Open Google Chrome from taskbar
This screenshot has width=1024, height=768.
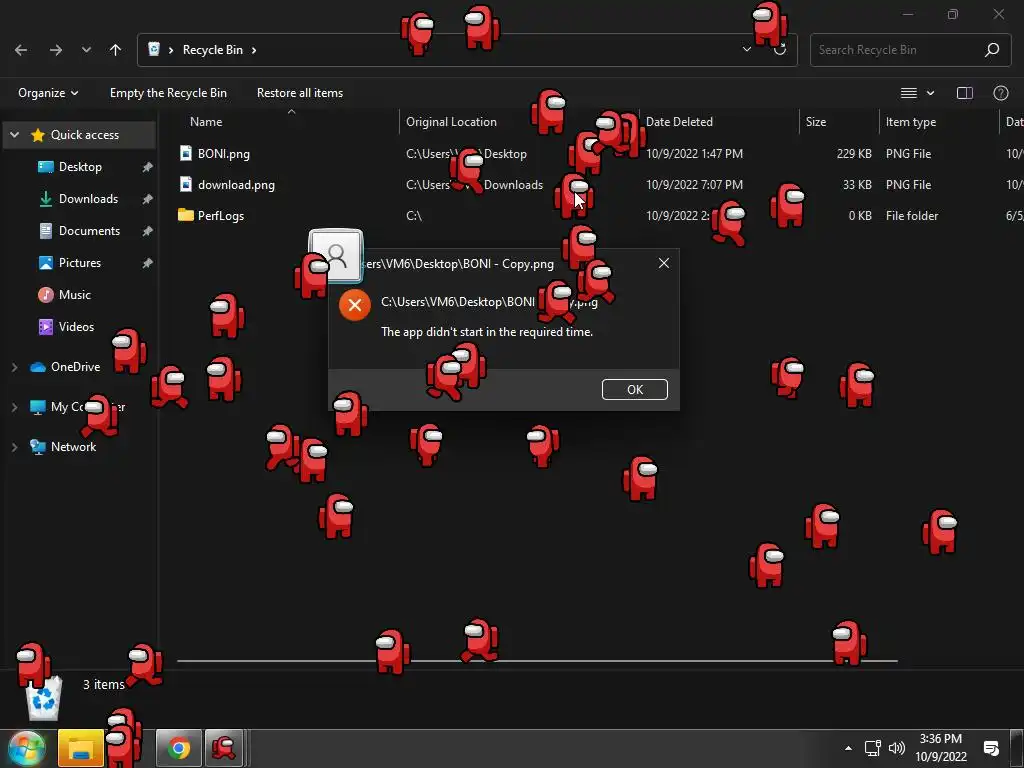coord(178,748)
